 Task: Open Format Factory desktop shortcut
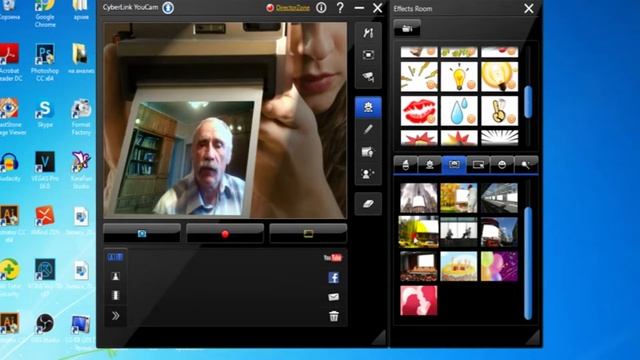tap(81, 117)
